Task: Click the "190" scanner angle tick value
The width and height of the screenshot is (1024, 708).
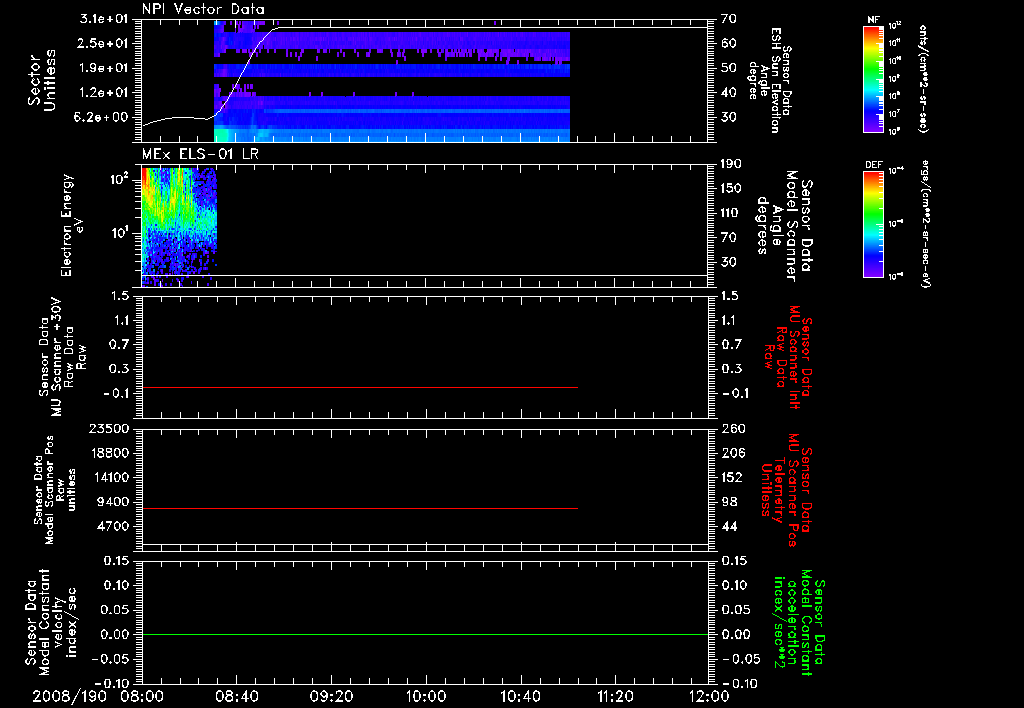Action: coord(731,164)
